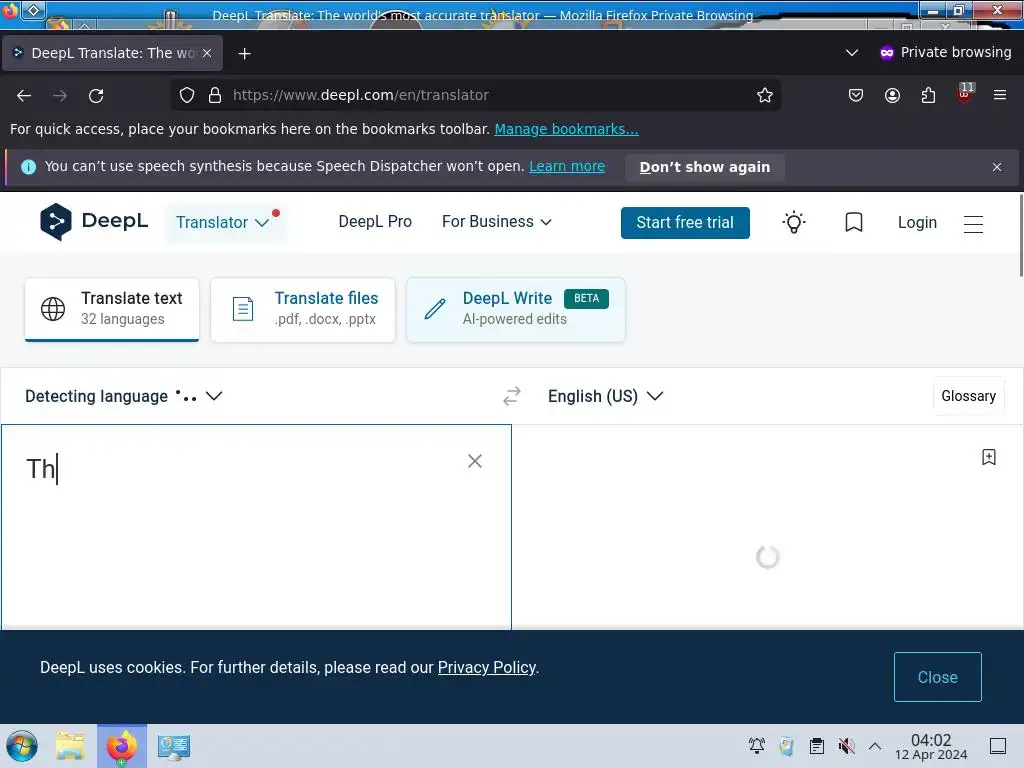This screenshot has width=1024, height=768.
Task: Go back with Firefox back arrow
Action: click(x=24, y=95)
